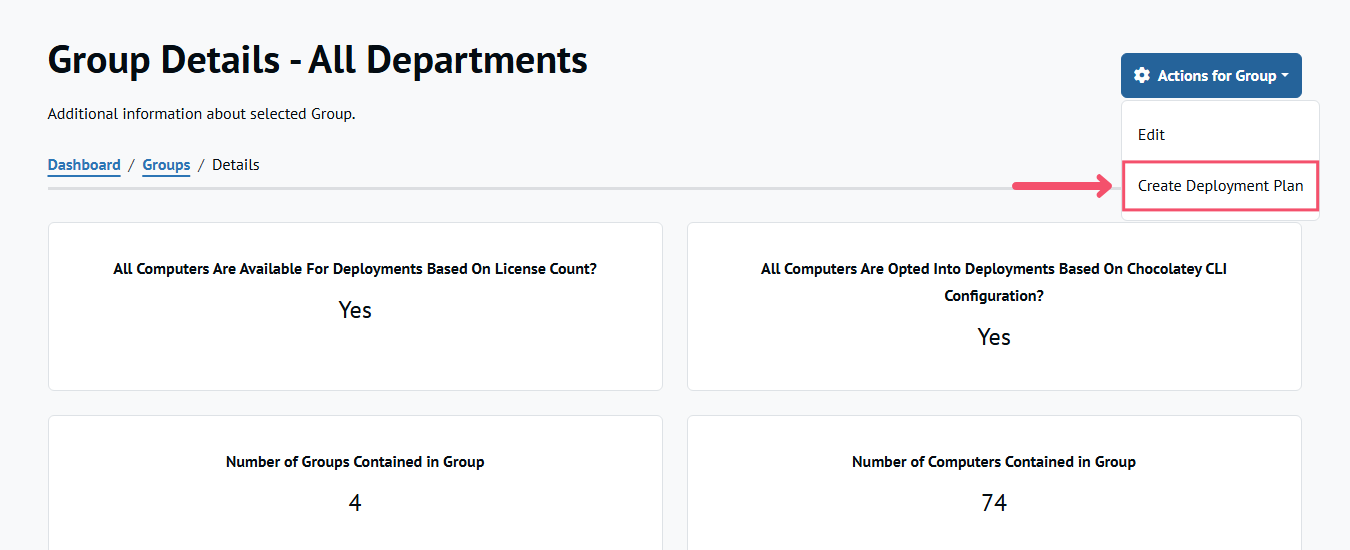This screenshot has width=1350, height=550.
Task: Click the computers count value 74
Action: 994,502
